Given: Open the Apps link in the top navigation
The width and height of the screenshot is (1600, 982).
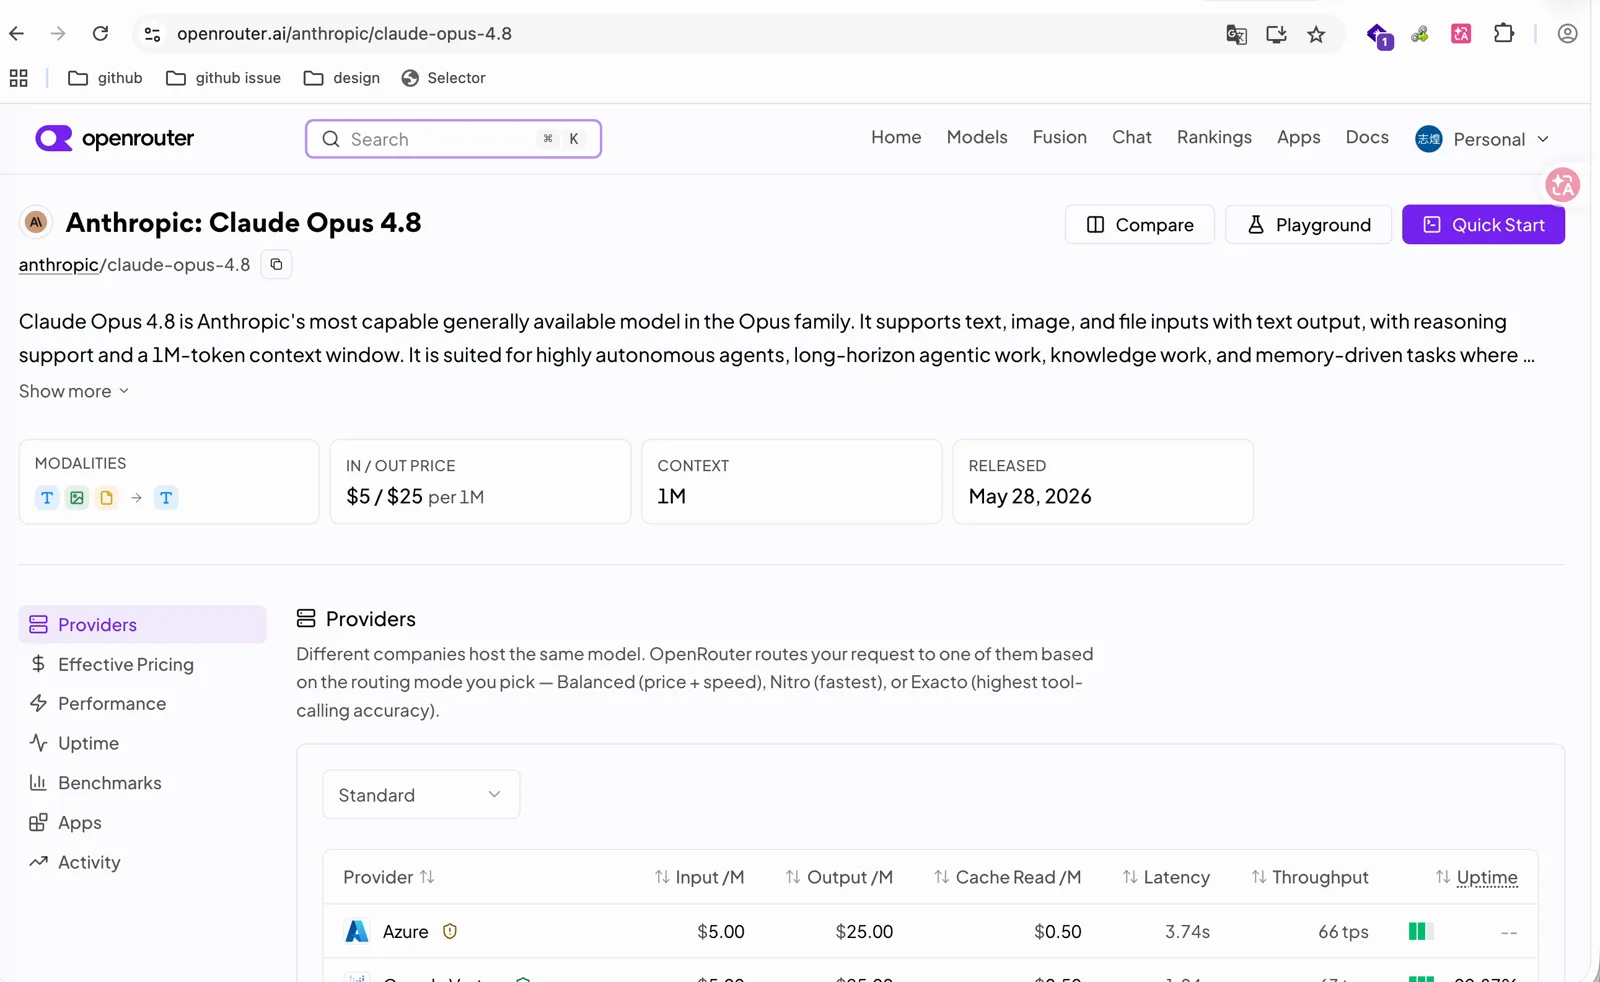Looking at the screenshot, I should pos(1299,137).
